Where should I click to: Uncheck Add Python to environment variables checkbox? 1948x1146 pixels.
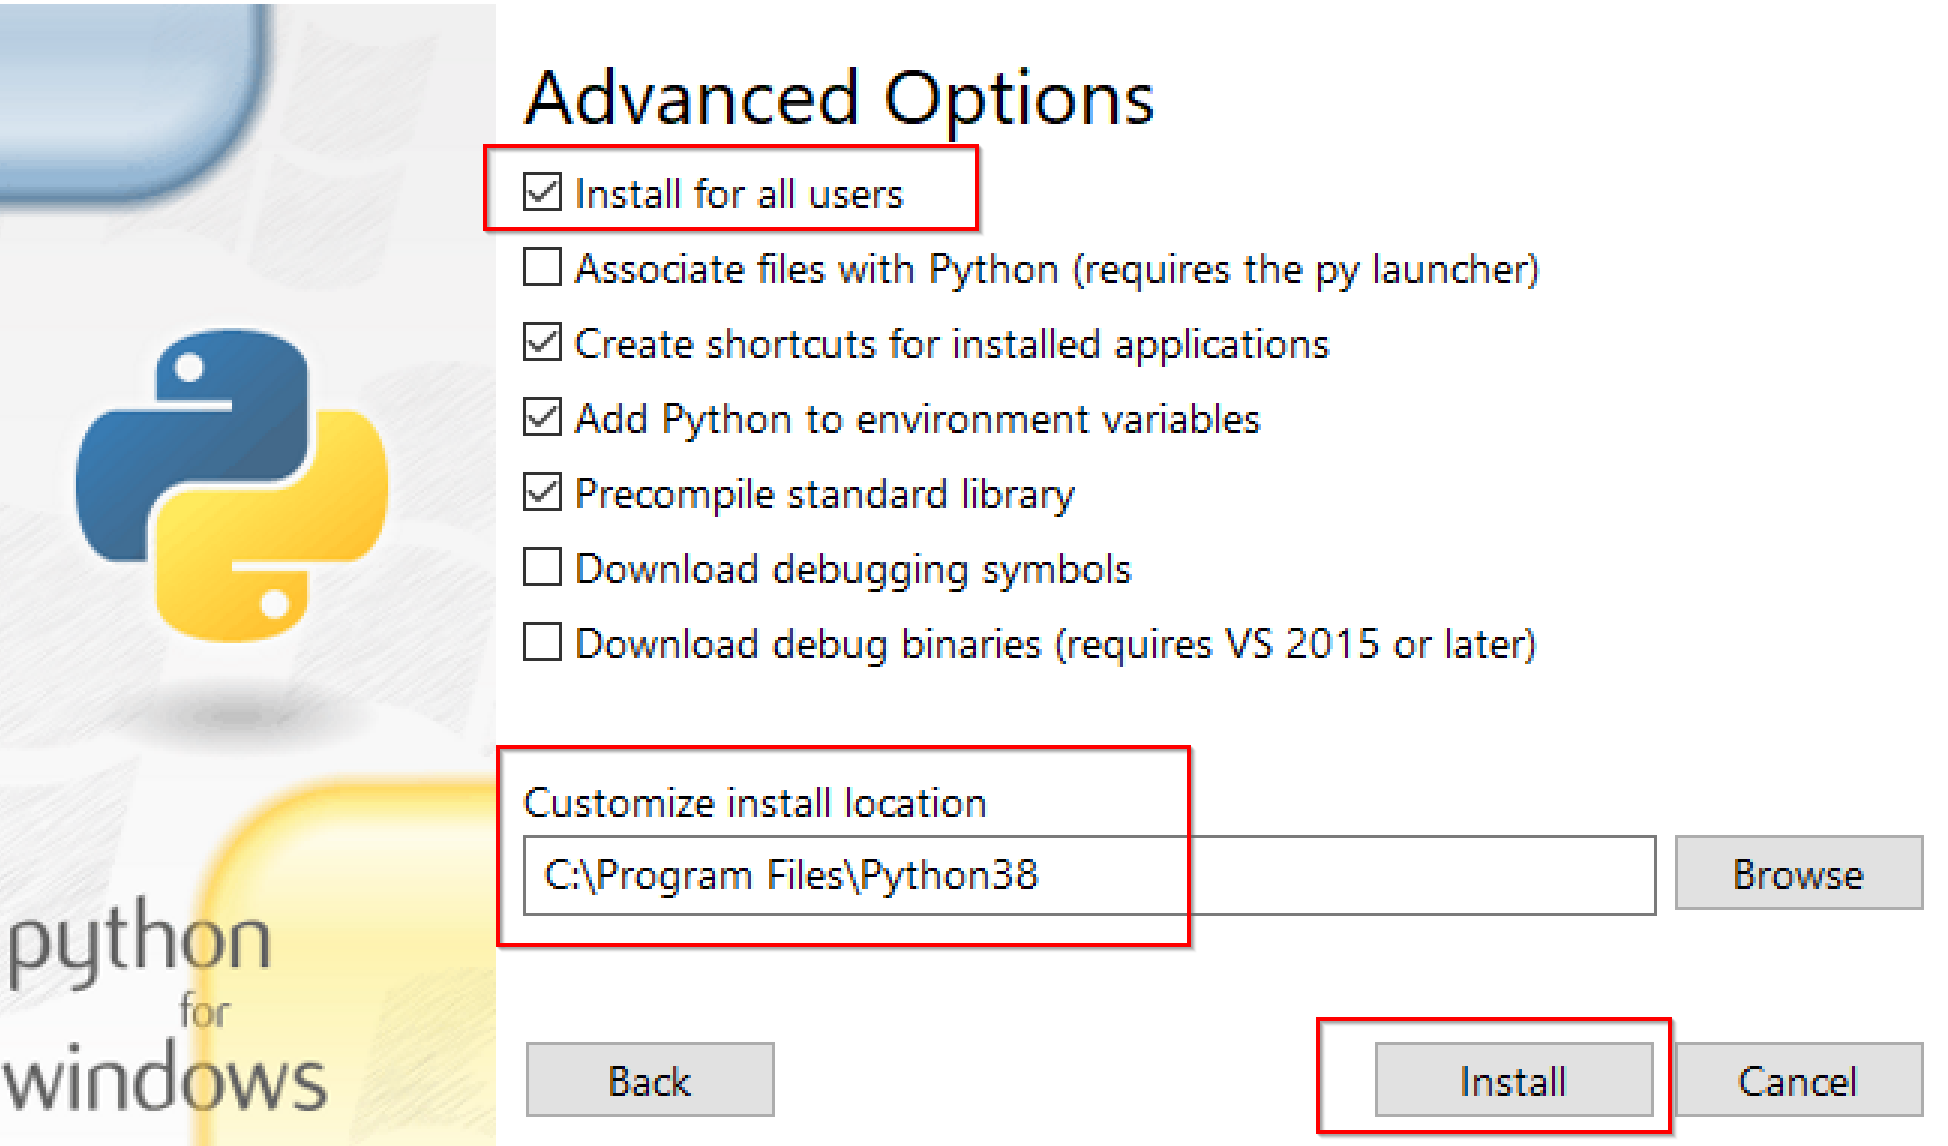[542, 418]
